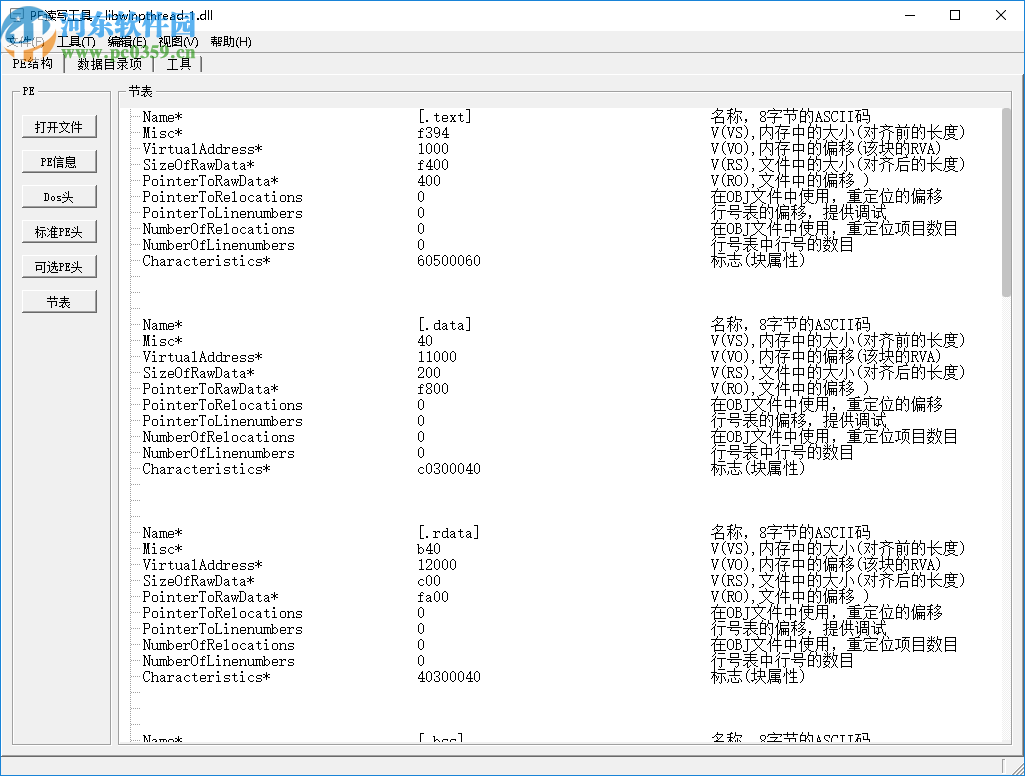Select PointerToRawData* row with value fa00
Viewport: 1025px width, 776px height.
click(210, 597)
